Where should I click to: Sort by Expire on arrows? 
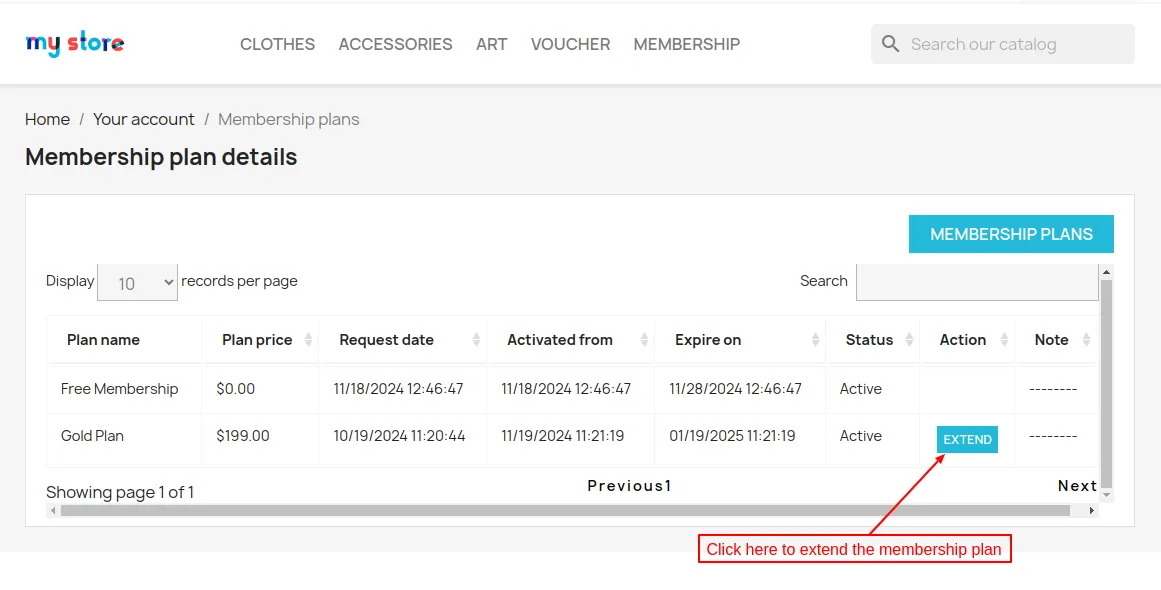click(816, 340)
